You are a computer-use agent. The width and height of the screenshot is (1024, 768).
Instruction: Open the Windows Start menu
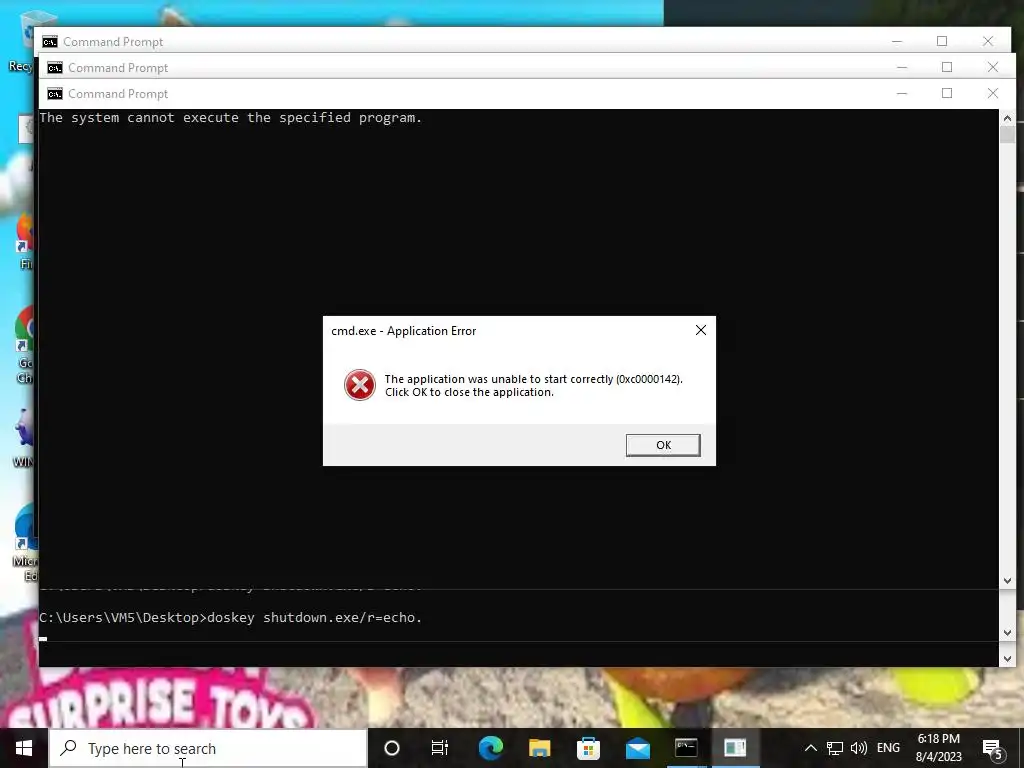(24, 748)
